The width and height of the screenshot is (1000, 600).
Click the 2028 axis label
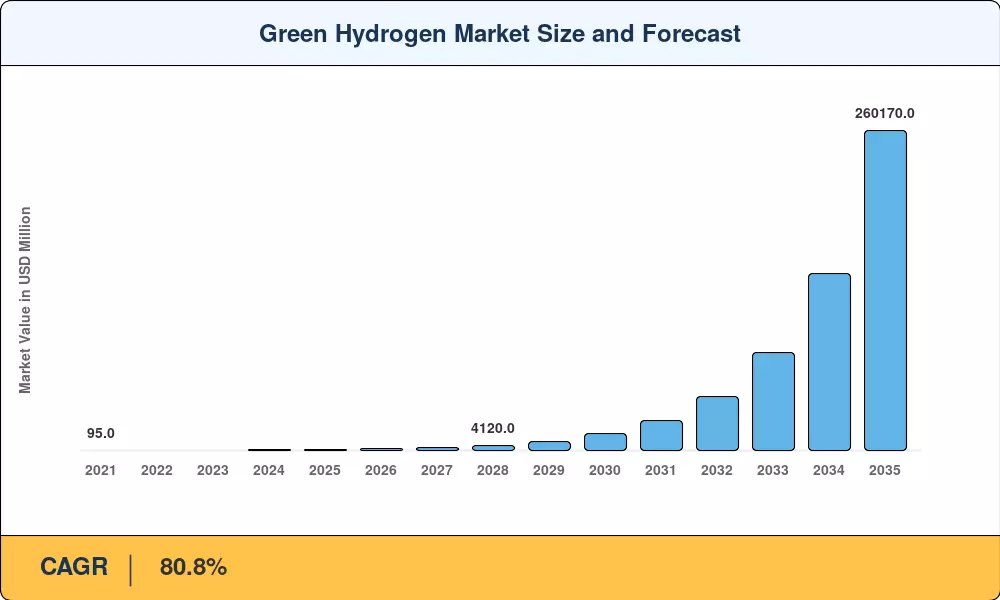point(493,471)
